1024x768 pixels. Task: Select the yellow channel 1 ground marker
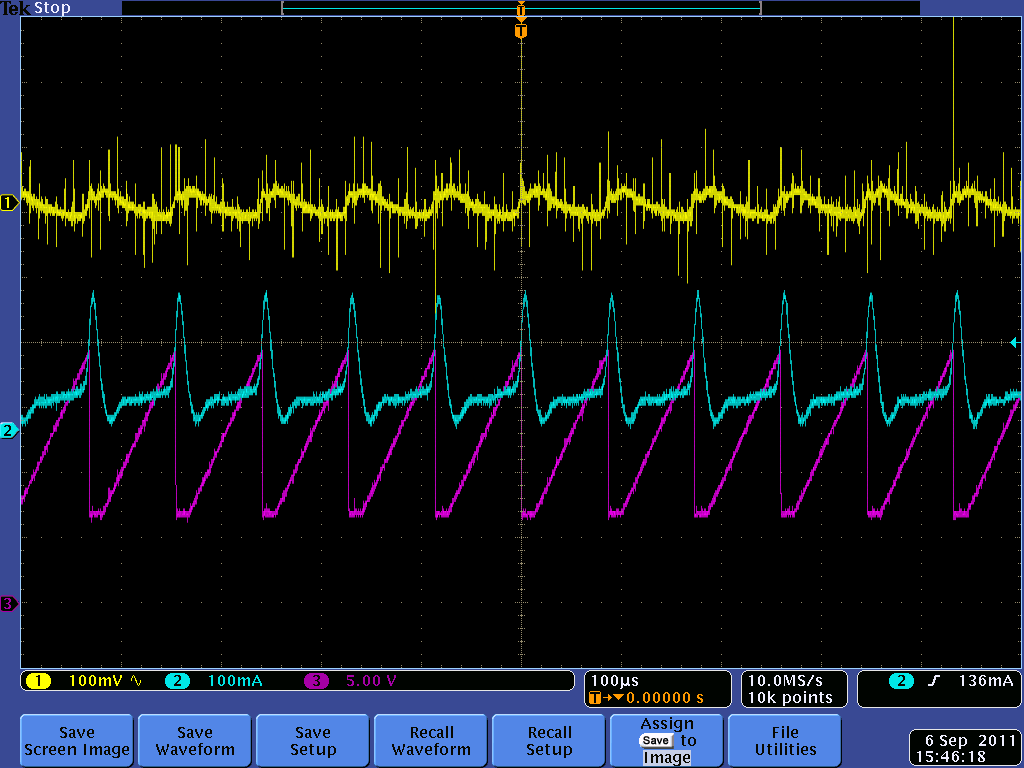coord(9,203)
